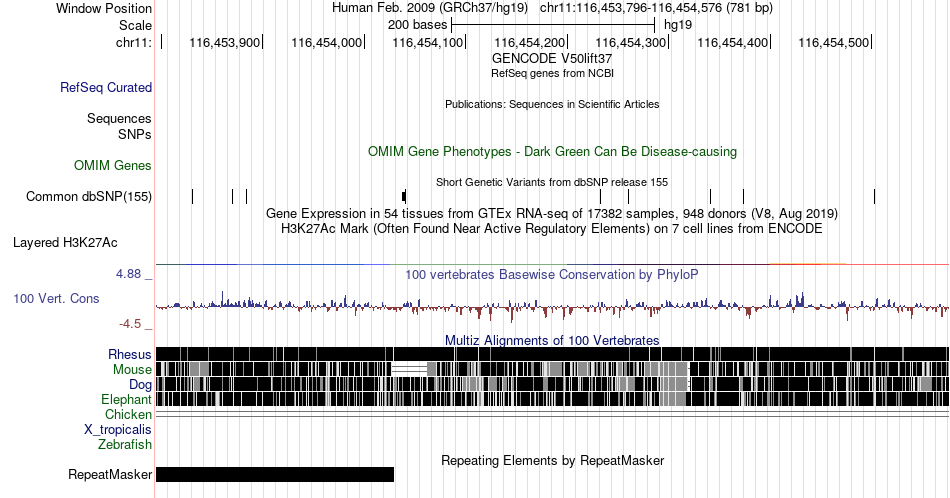Click the RepeatMasker track label

click(110, 474)
